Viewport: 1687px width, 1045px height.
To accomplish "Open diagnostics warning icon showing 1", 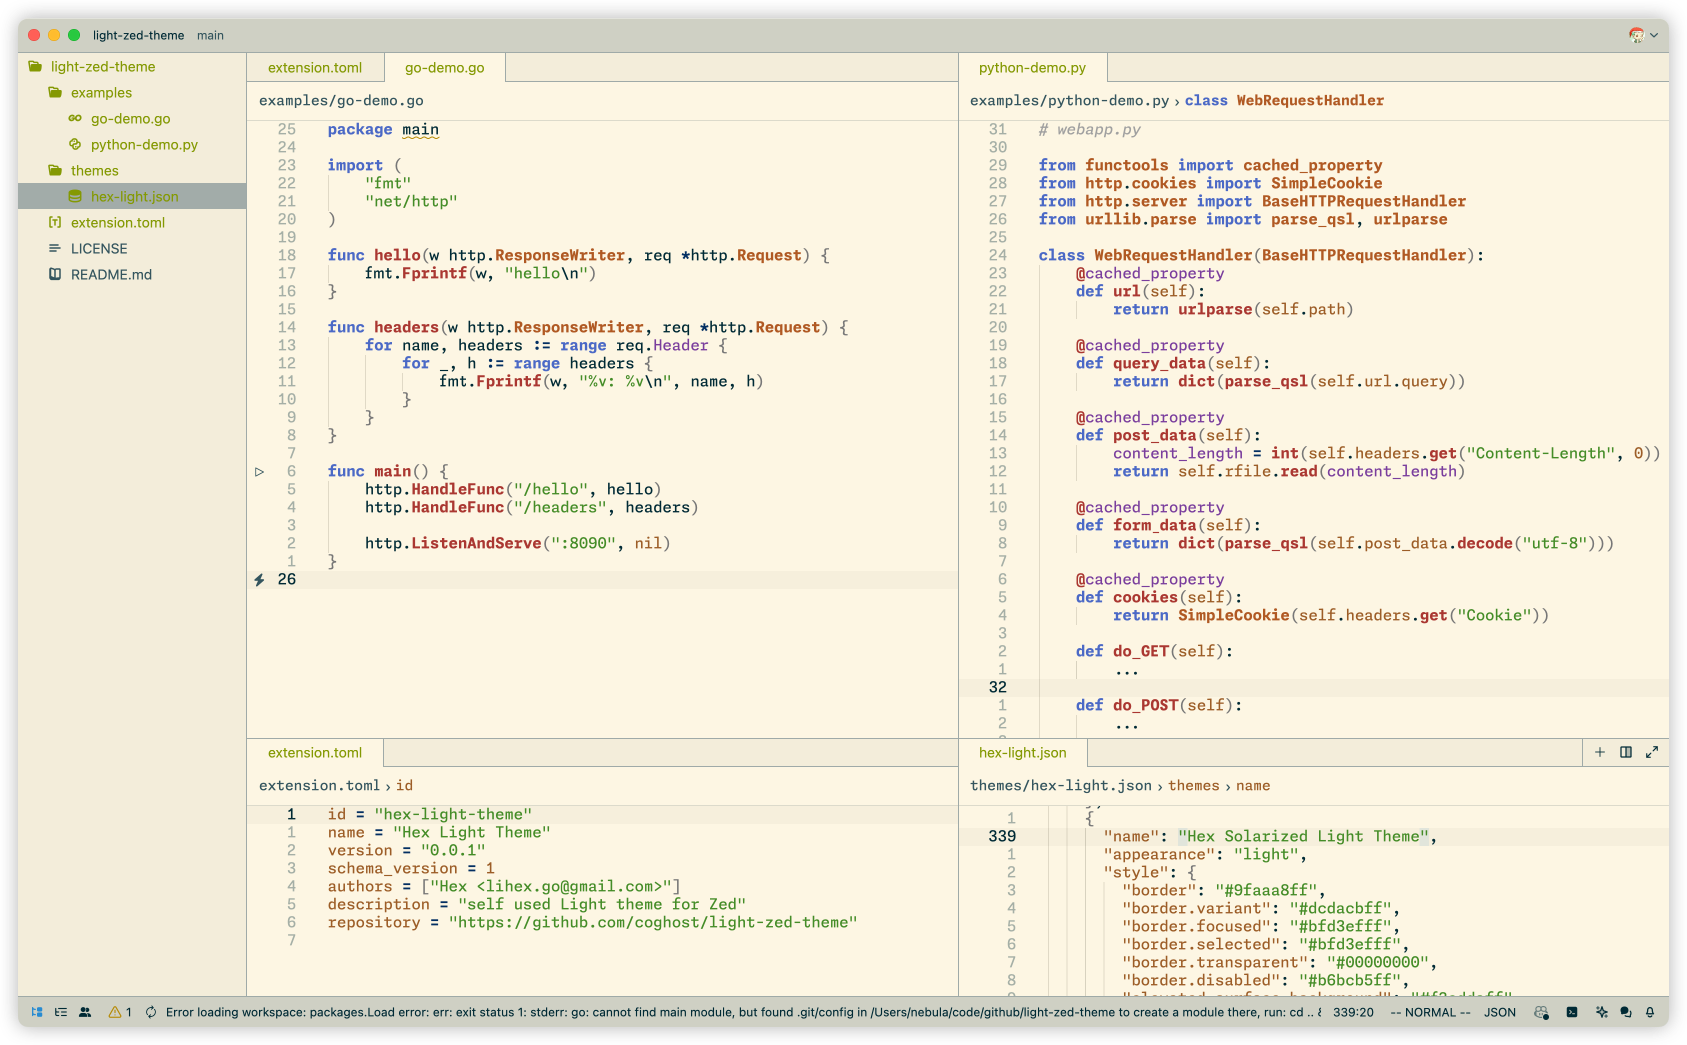I will [x=120, y=1012].
